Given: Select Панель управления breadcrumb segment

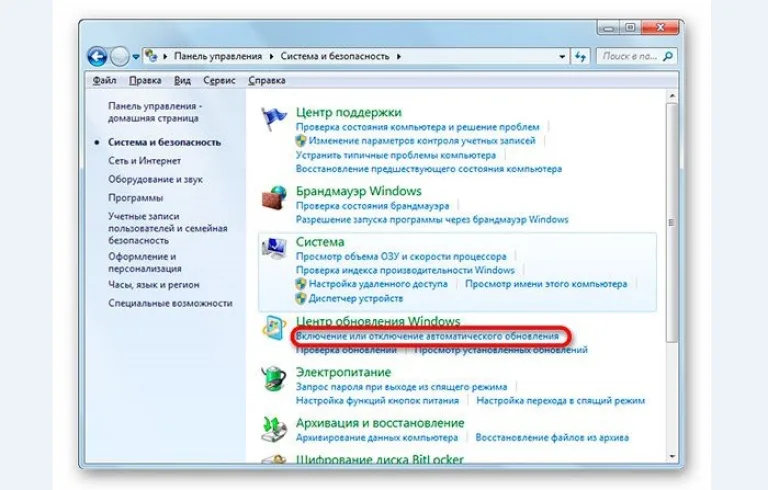Looking at the screenshot, I should tap(218, 56).
